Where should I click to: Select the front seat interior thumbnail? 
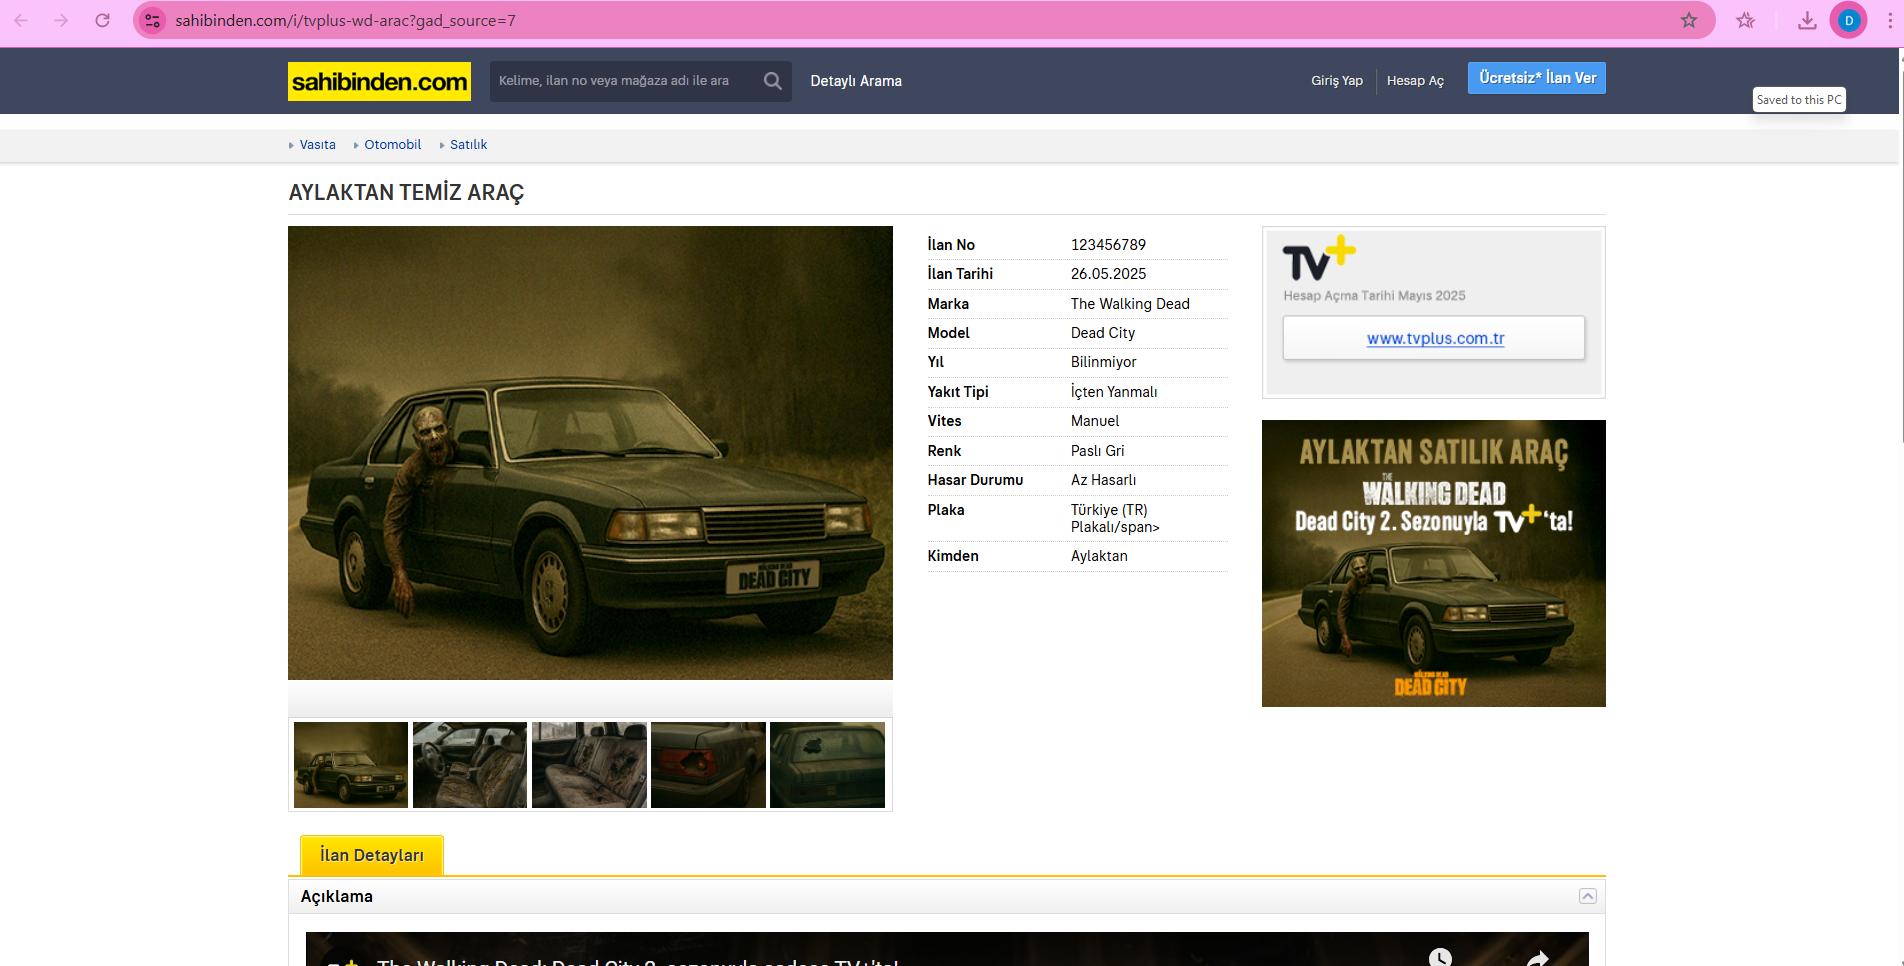click(x=469, y=765)
